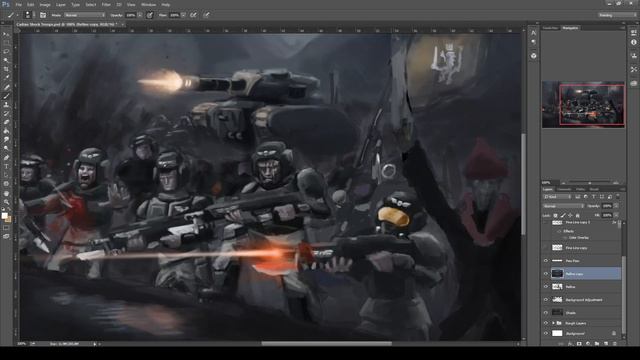Open the Brush Preset picker
The width and height of the screenshot is (640, 360).
point(28,15)
